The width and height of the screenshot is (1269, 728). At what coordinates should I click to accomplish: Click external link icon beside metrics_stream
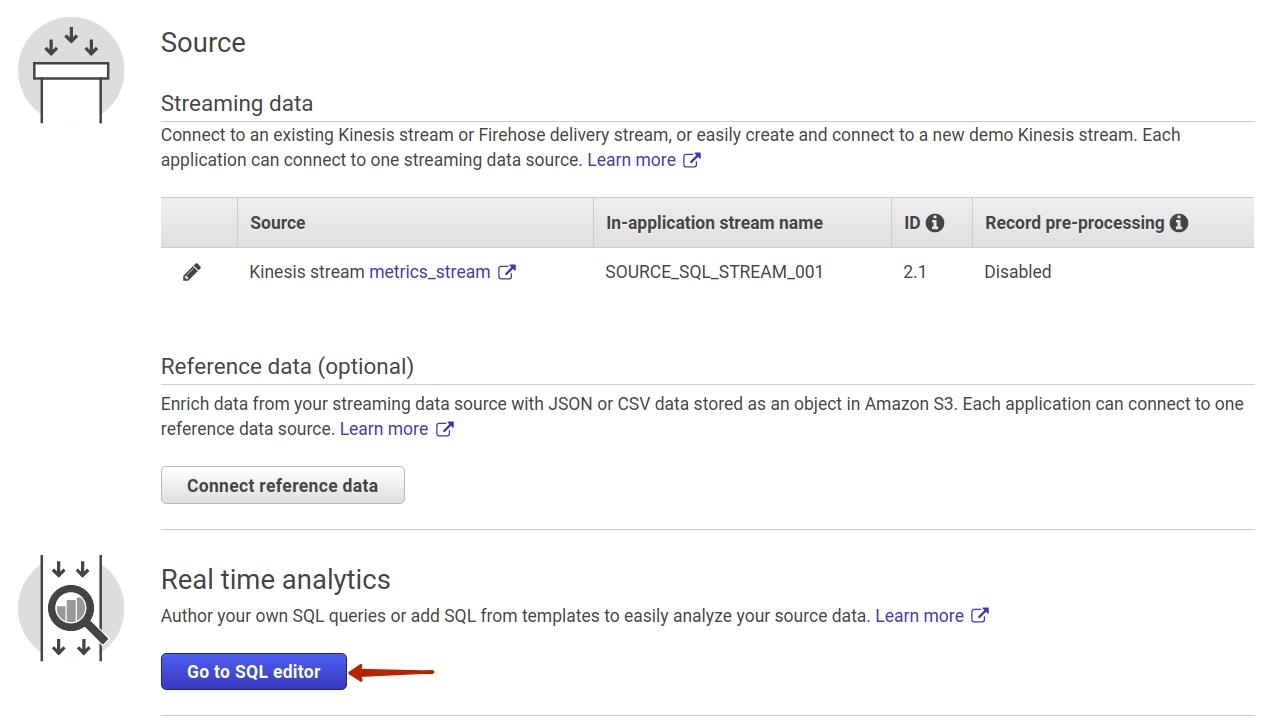click(507, 272)
